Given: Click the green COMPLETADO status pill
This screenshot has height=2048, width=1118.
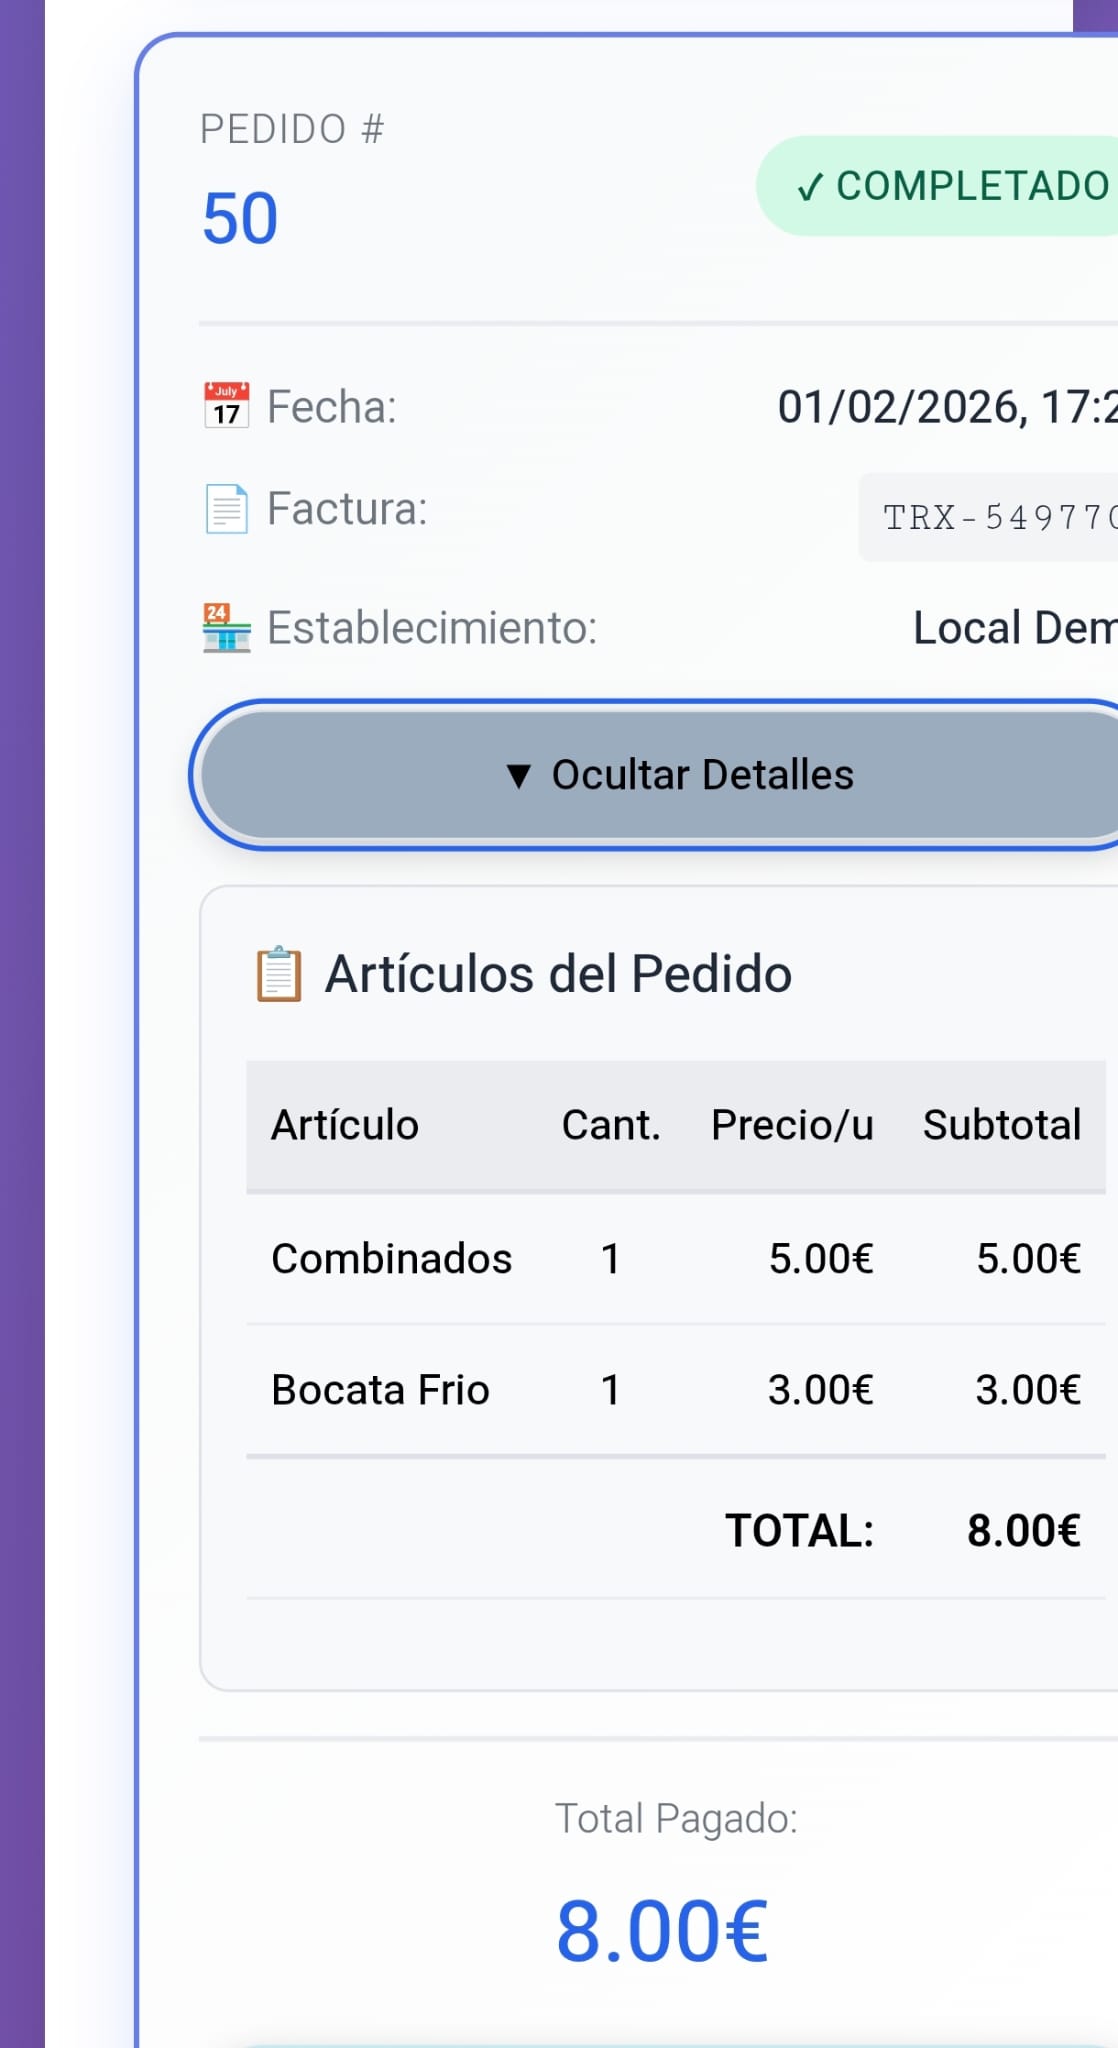Looking at the screenshot, I should (x=940, y=186).
